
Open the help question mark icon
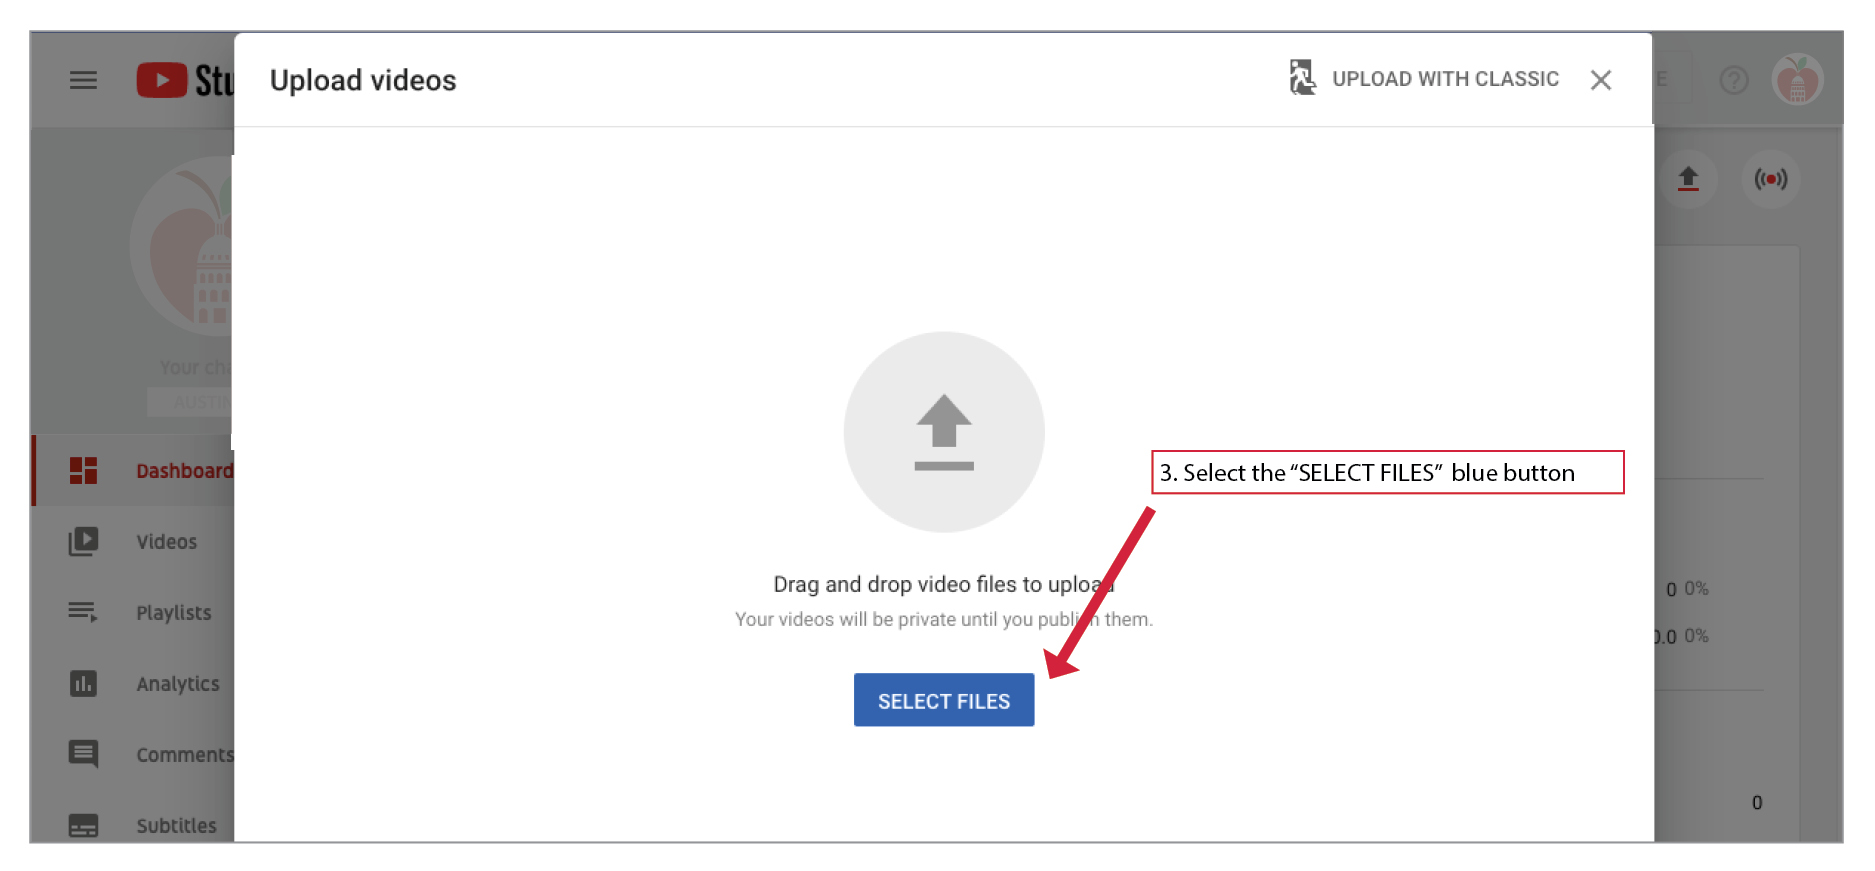coord(1733,80)
